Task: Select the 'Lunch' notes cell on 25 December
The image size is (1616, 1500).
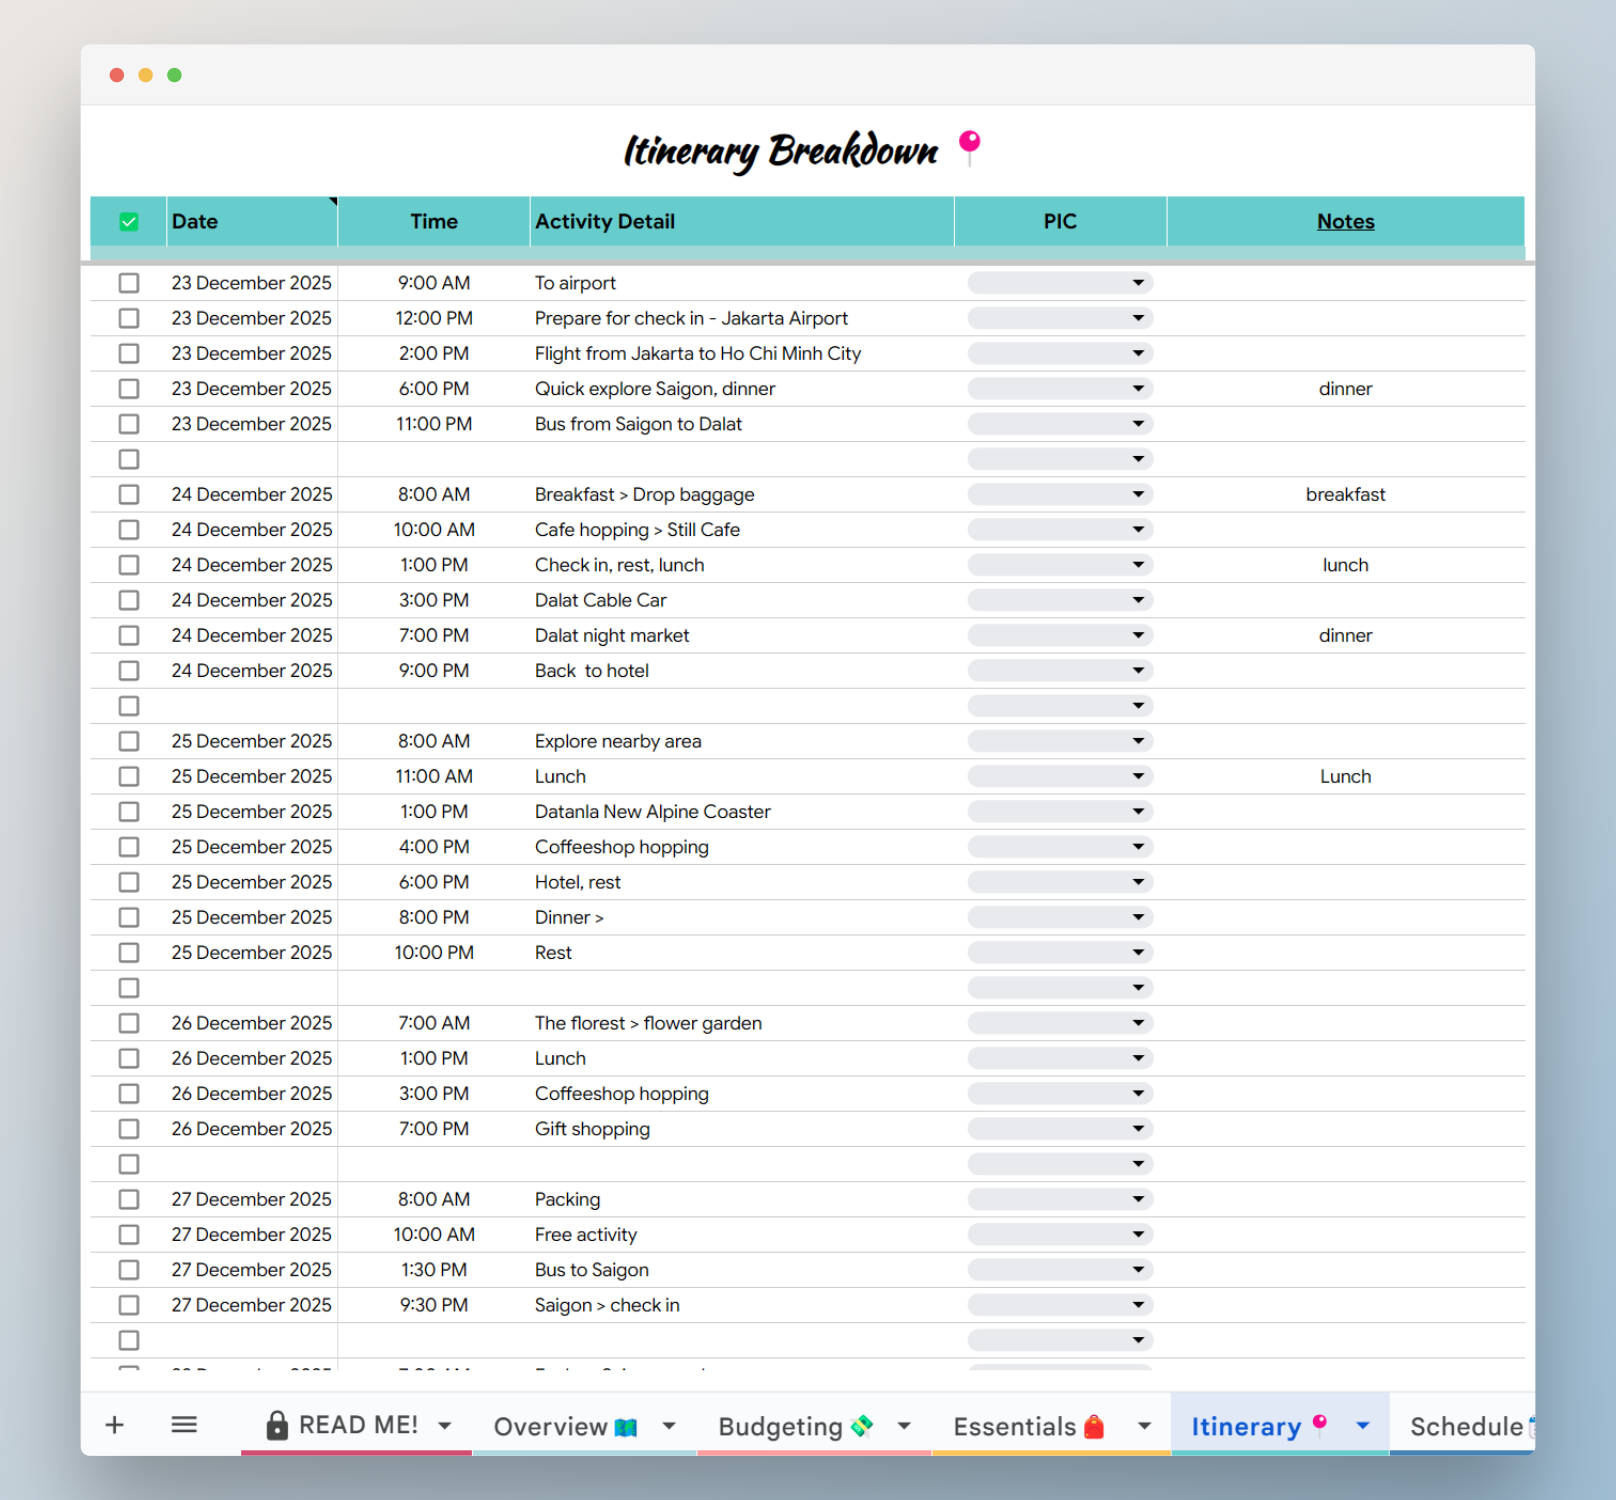Action: [x=1345, y=776]
